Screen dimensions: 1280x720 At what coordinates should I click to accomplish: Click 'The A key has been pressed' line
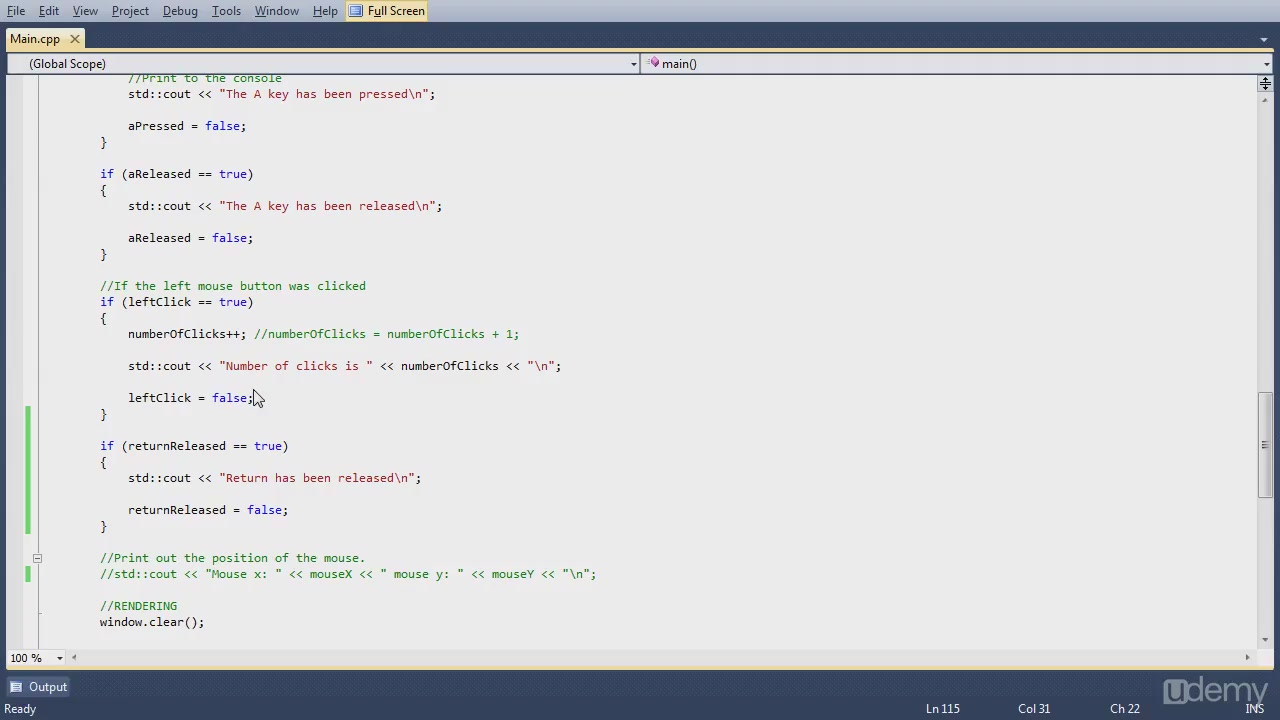282,94
